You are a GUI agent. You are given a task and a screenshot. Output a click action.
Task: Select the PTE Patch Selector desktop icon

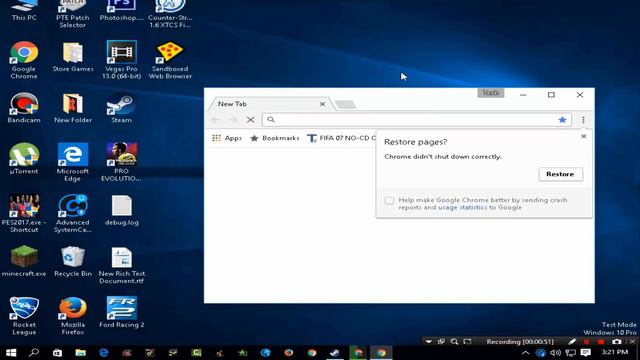click(x=73, y=14)
